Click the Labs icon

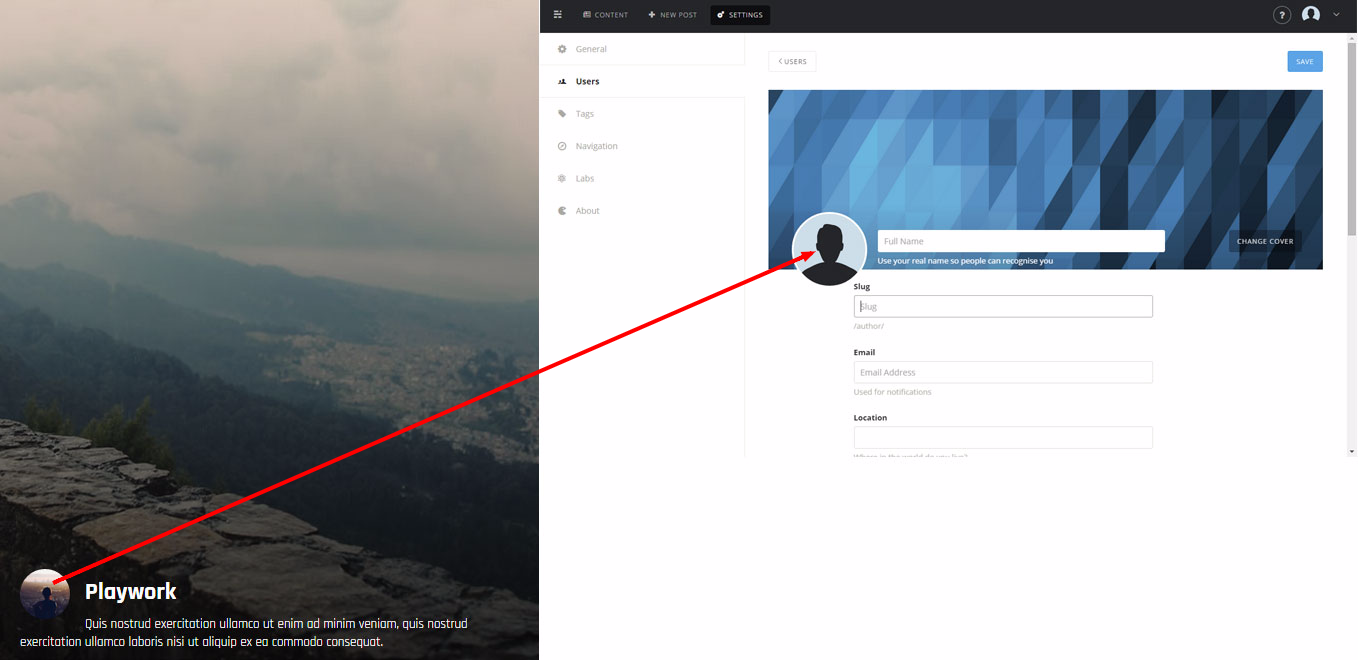point(562,178)
